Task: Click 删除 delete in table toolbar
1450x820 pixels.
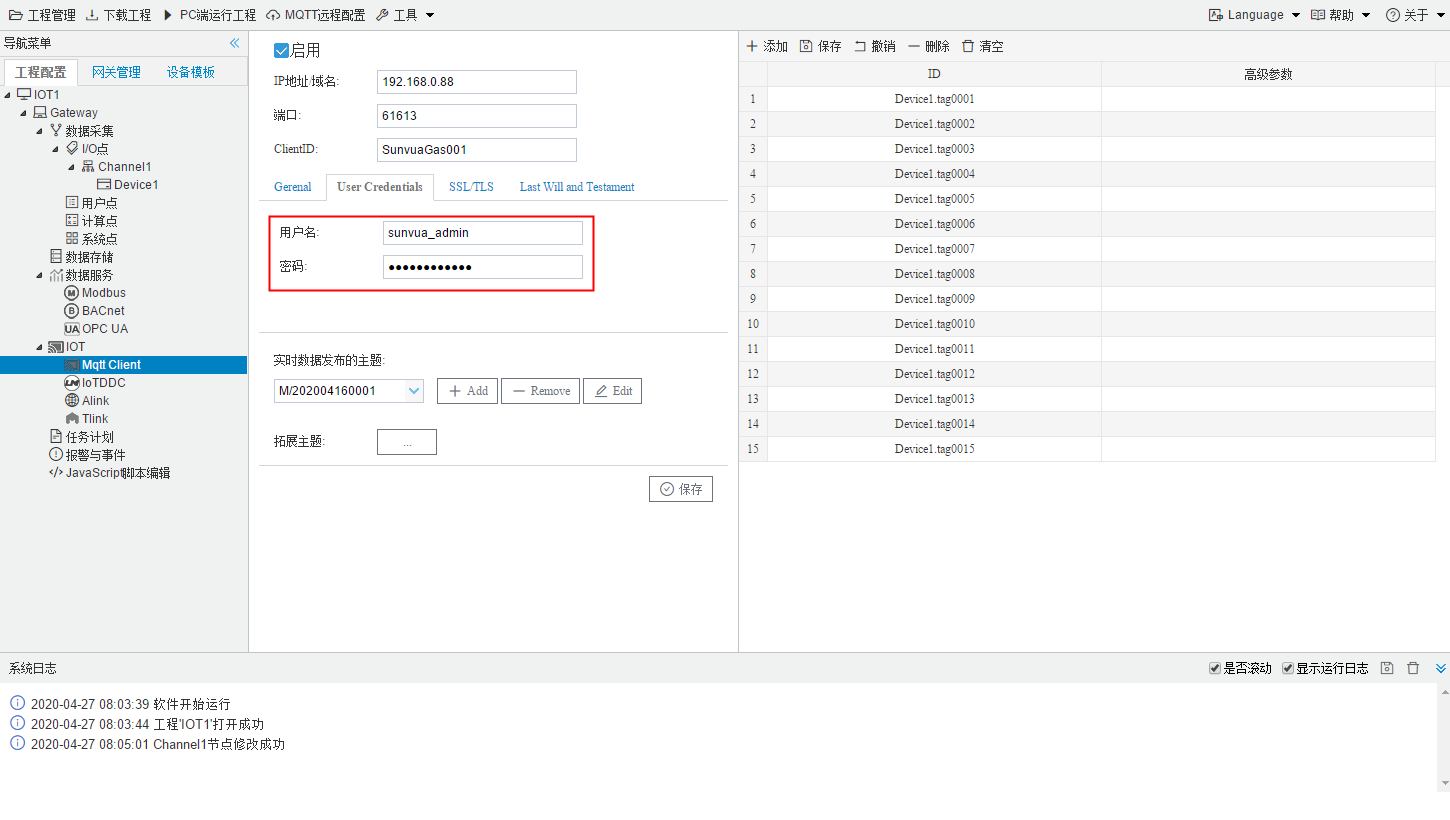Action: point(929,46)
